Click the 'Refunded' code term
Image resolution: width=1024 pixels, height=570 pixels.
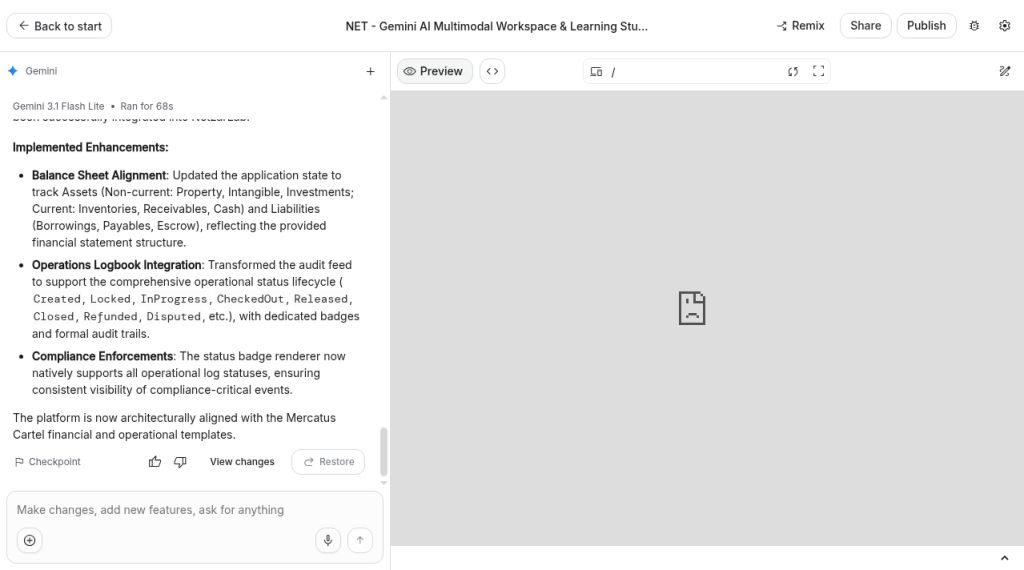pyautogui.click(x=110, y=317)
